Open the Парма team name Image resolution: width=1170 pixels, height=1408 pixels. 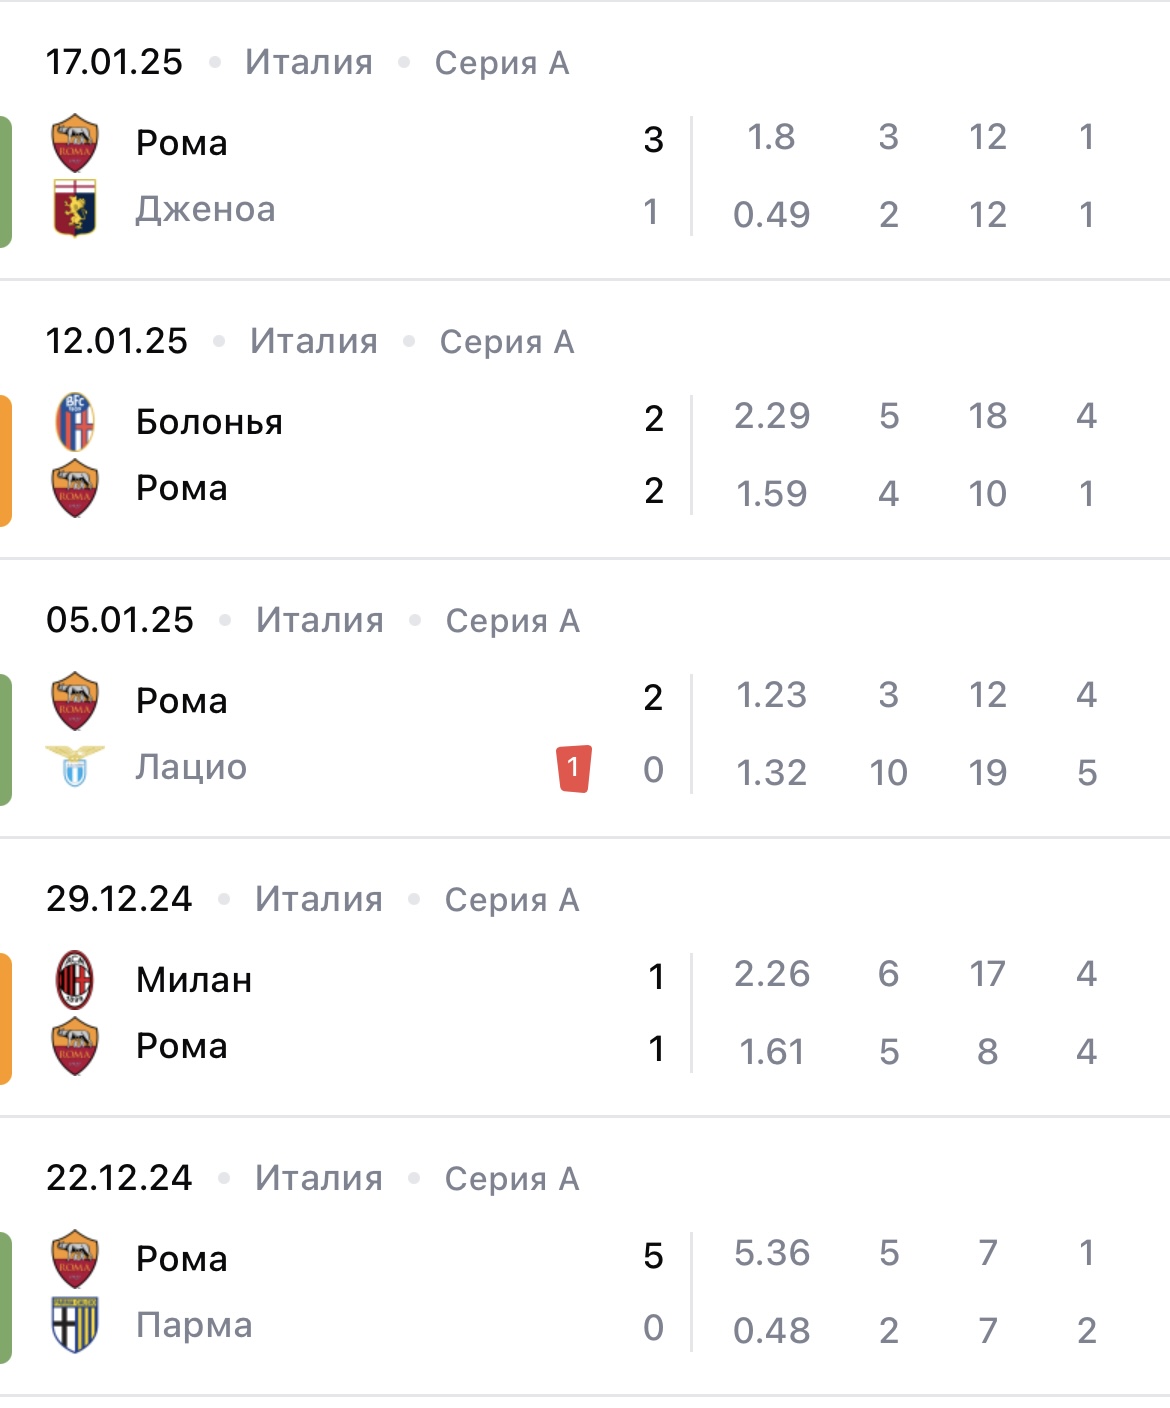click(194, 1325)
